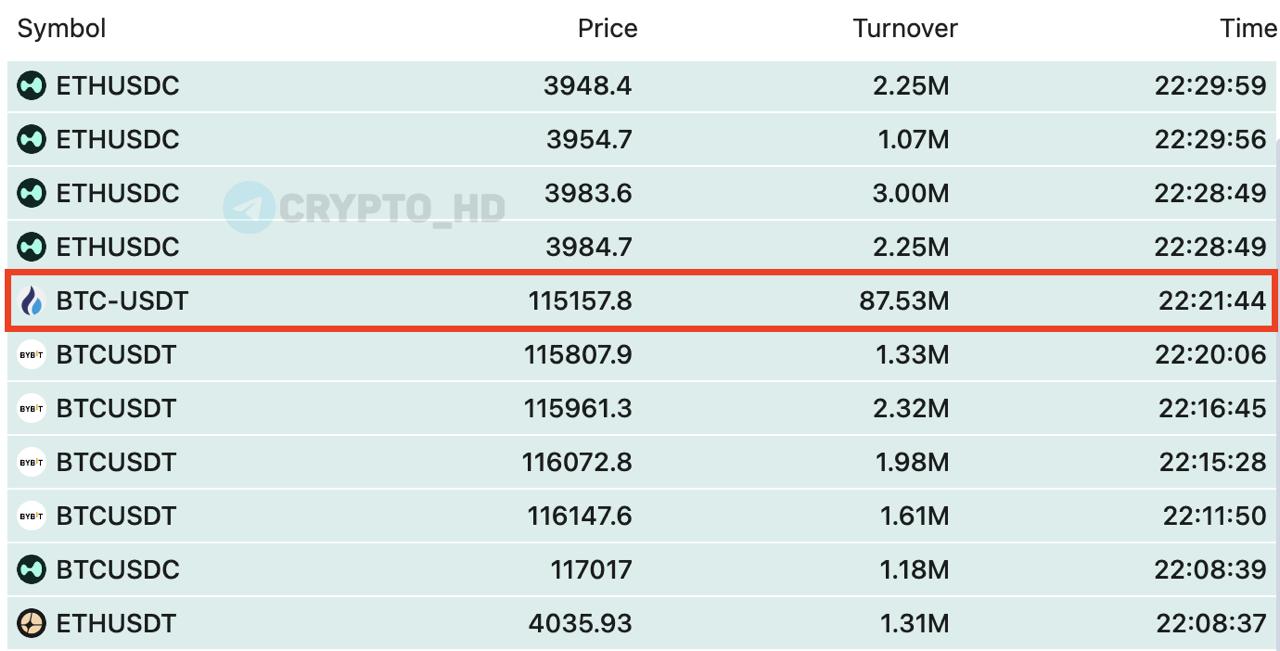Viewport: 1280px width, 651px height.
Task: Click the Bybit icon on the 116147.6 row
Action: (32, 516)
